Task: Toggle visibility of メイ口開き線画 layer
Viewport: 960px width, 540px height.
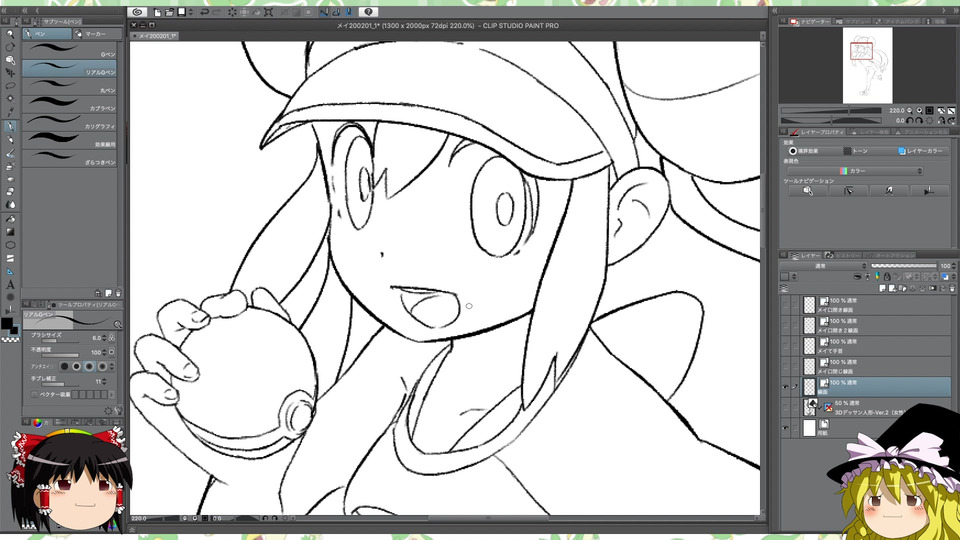Action: (786, 306)
